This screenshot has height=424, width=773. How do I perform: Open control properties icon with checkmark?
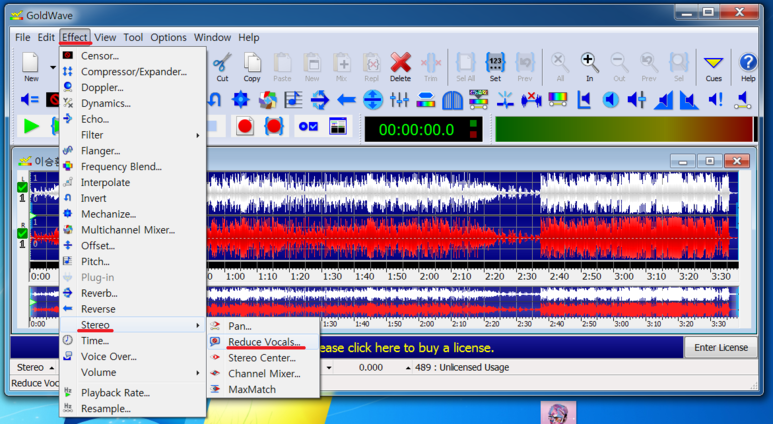308,127
